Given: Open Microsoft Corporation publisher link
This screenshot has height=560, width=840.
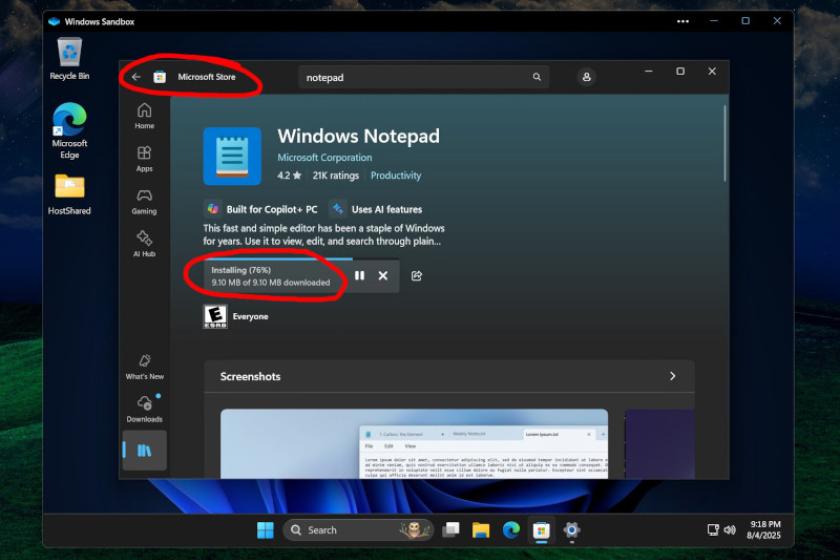Looking at the screenshot, I should point(324,158).
